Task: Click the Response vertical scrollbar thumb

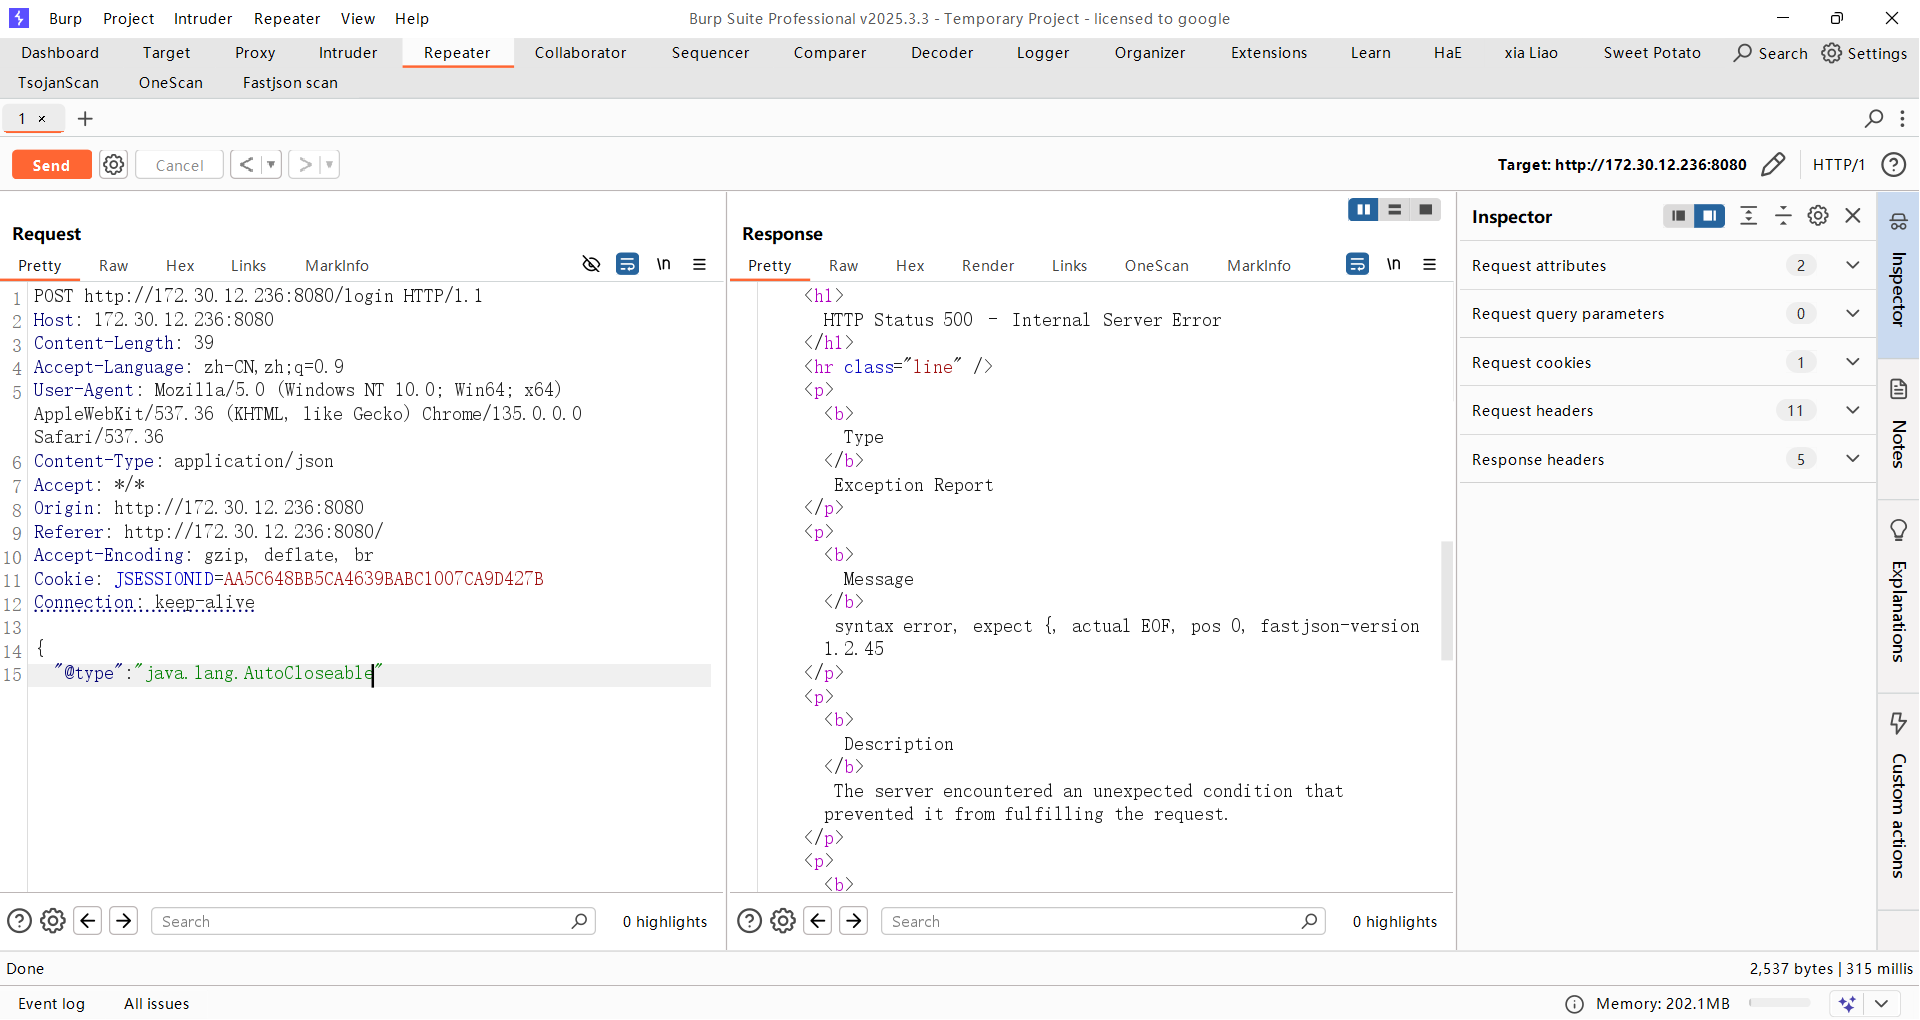Action: click(1446, 600)
